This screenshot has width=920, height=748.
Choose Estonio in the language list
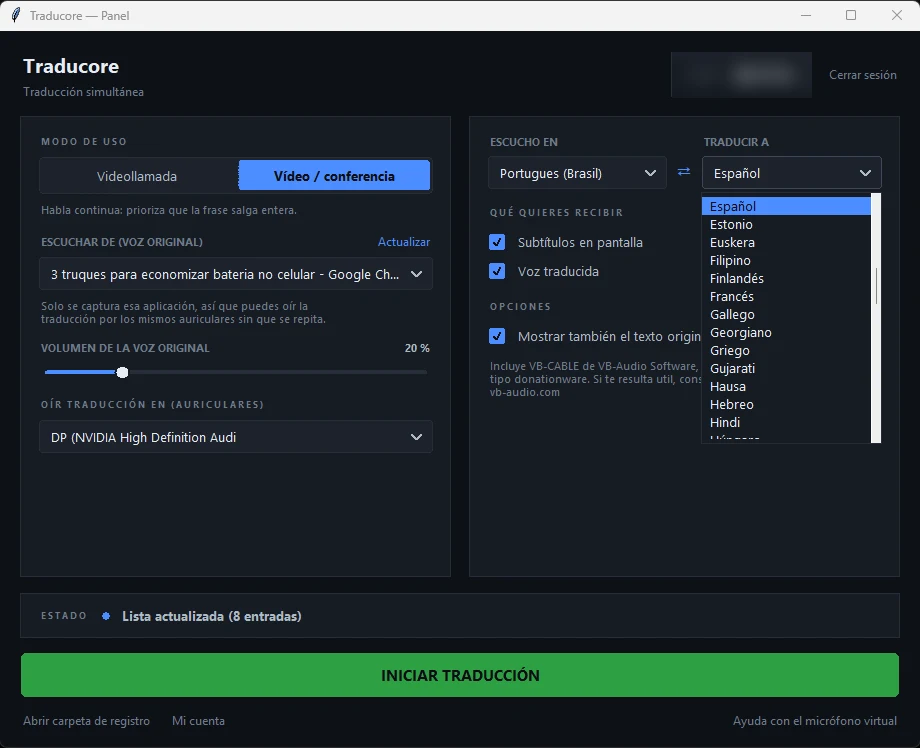pyautogui.click(x=786, y=224)
